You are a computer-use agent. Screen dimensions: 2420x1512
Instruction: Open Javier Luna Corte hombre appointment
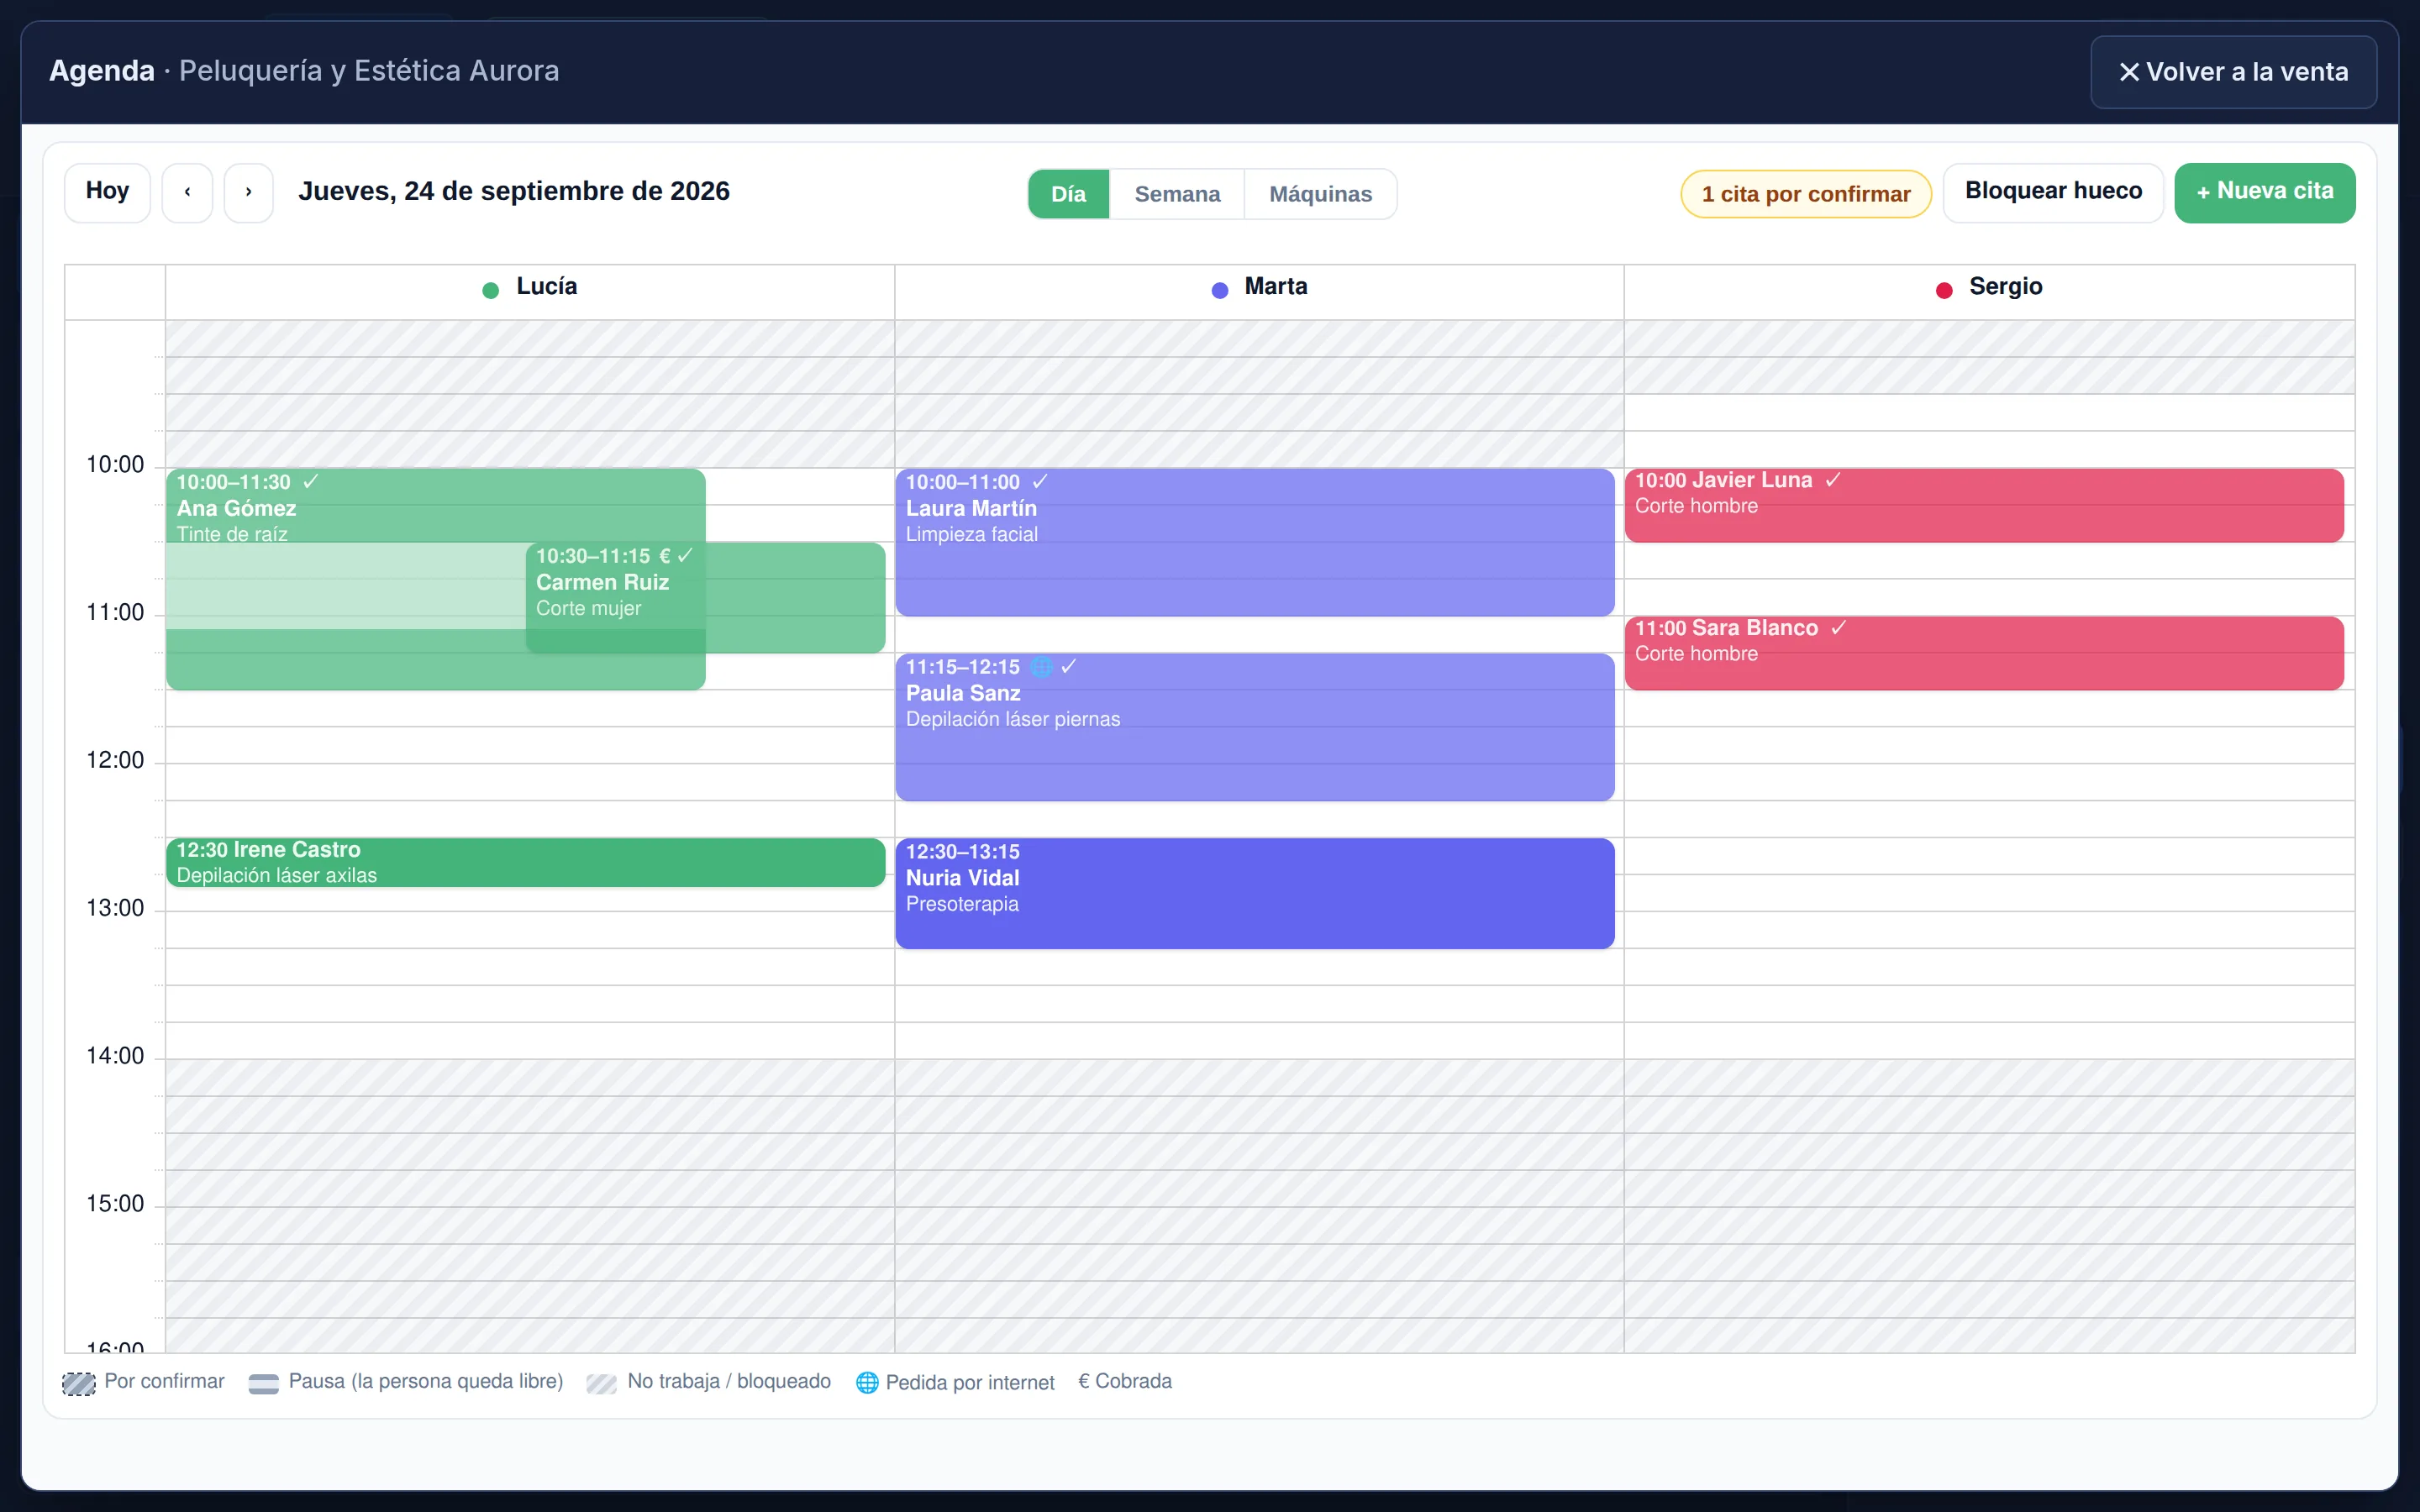[x=1984, y=505]
